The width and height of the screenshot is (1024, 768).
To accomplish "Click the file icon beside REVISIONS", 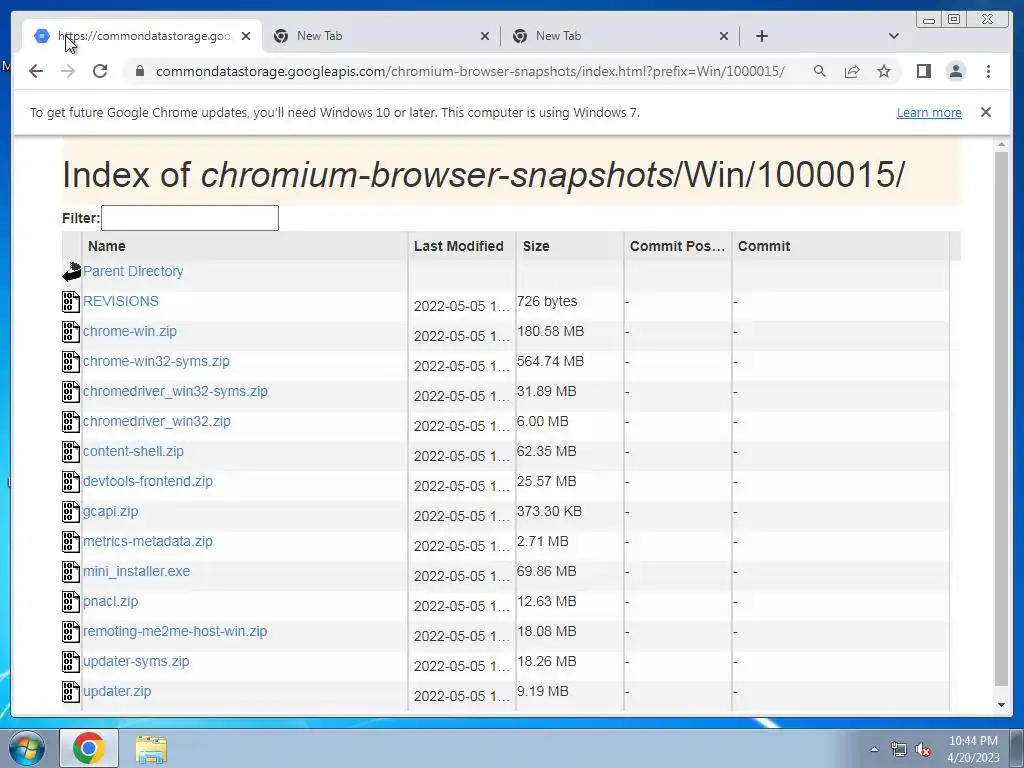I will coord(71,302).
